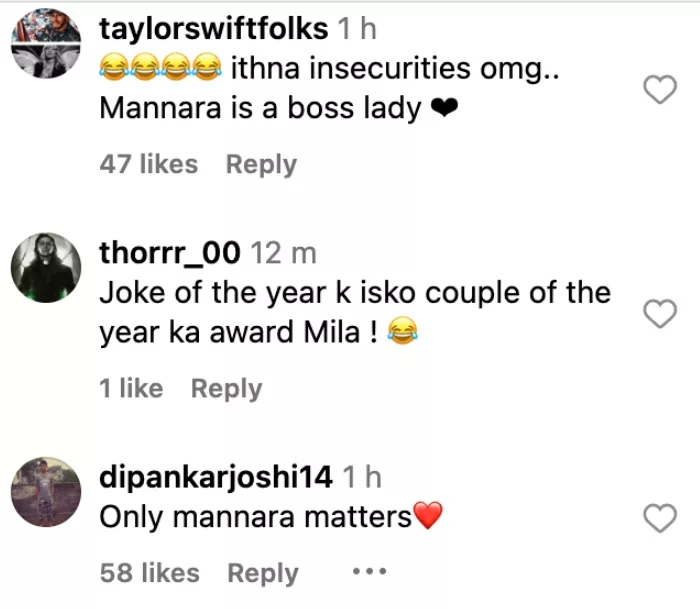Like dipankarjoshi14's comment with the heart
This screenshot has height=609, width=700.
coord(659,517)
